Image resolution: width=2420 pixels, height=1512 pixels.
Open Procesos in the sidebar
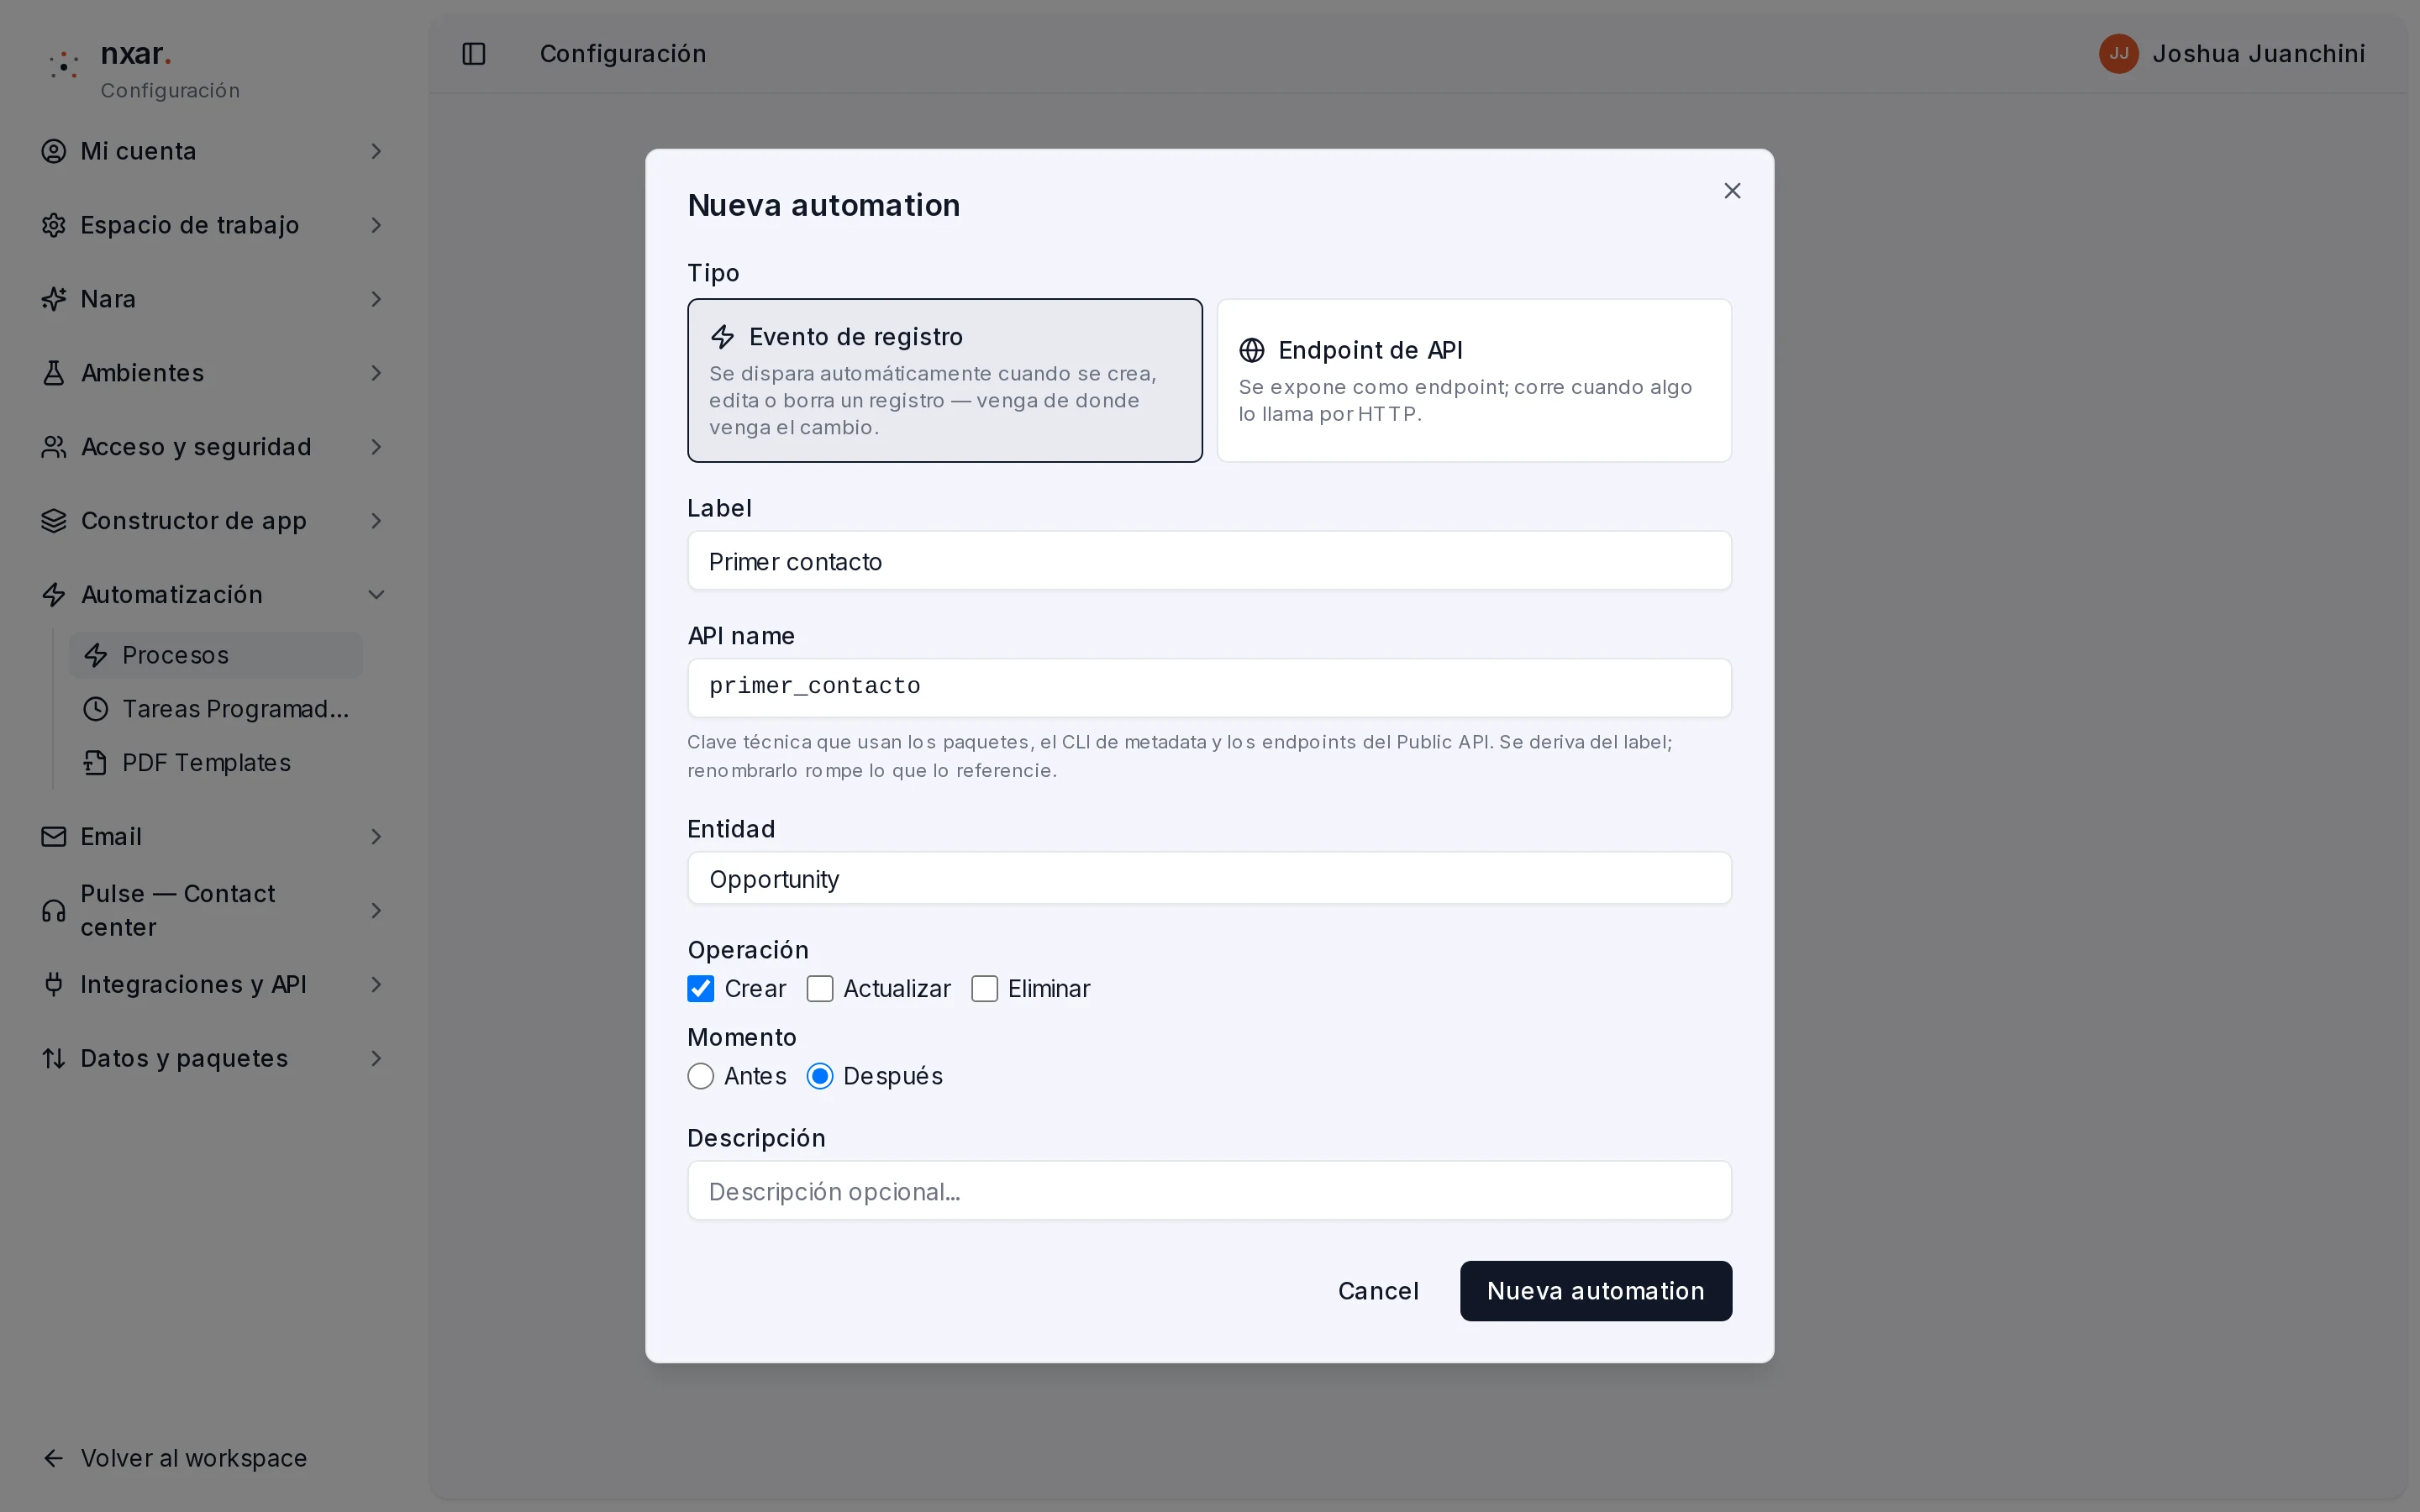coord(216,655)
